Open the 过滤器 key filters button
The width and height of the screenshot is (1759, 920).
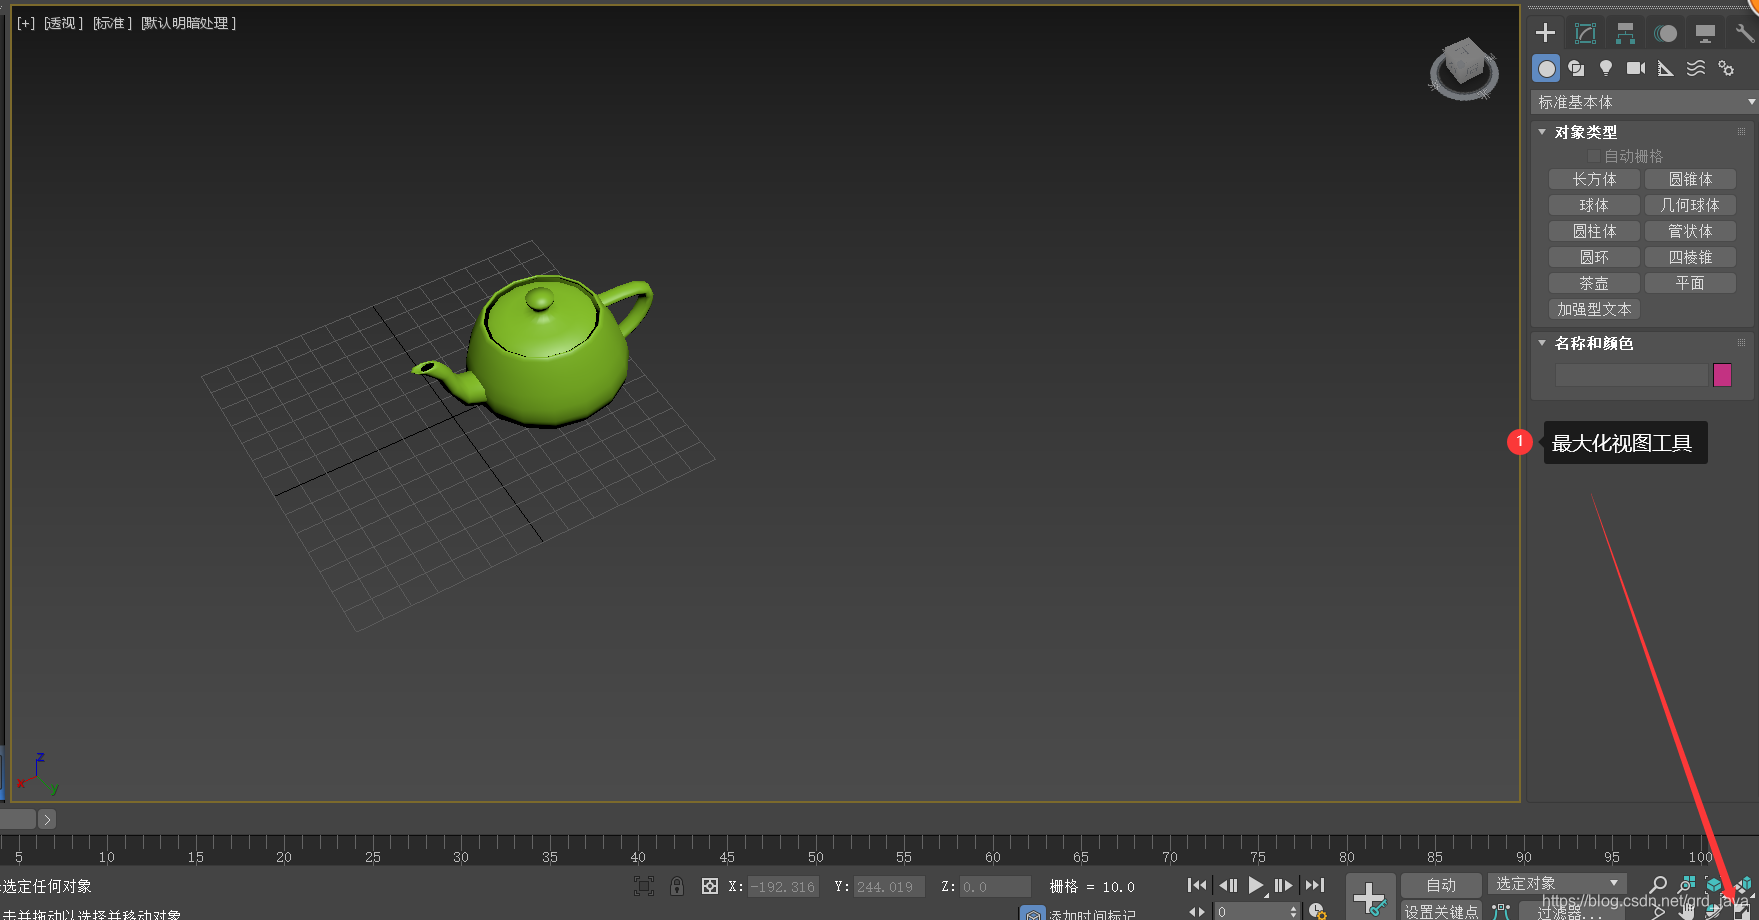[1568, 911]
